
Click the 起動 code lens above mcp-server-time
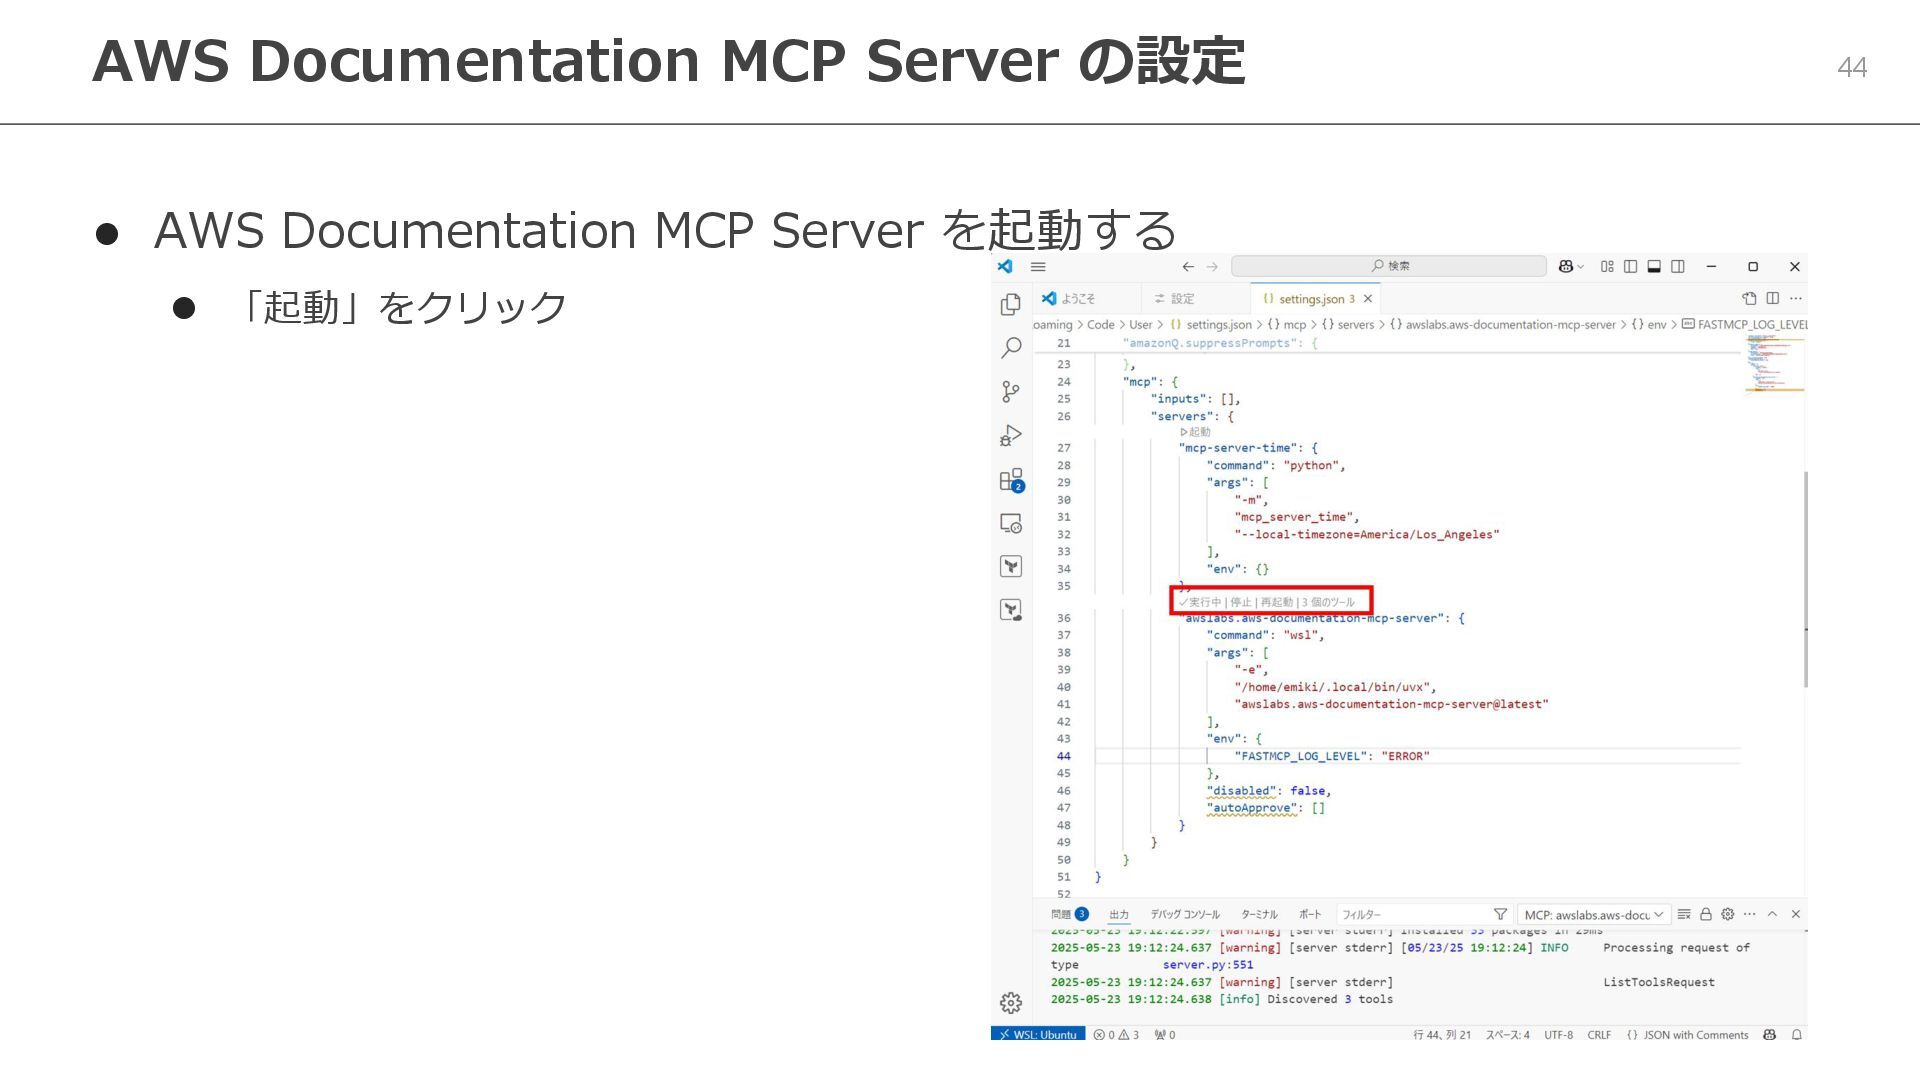tap(1195, 432)
